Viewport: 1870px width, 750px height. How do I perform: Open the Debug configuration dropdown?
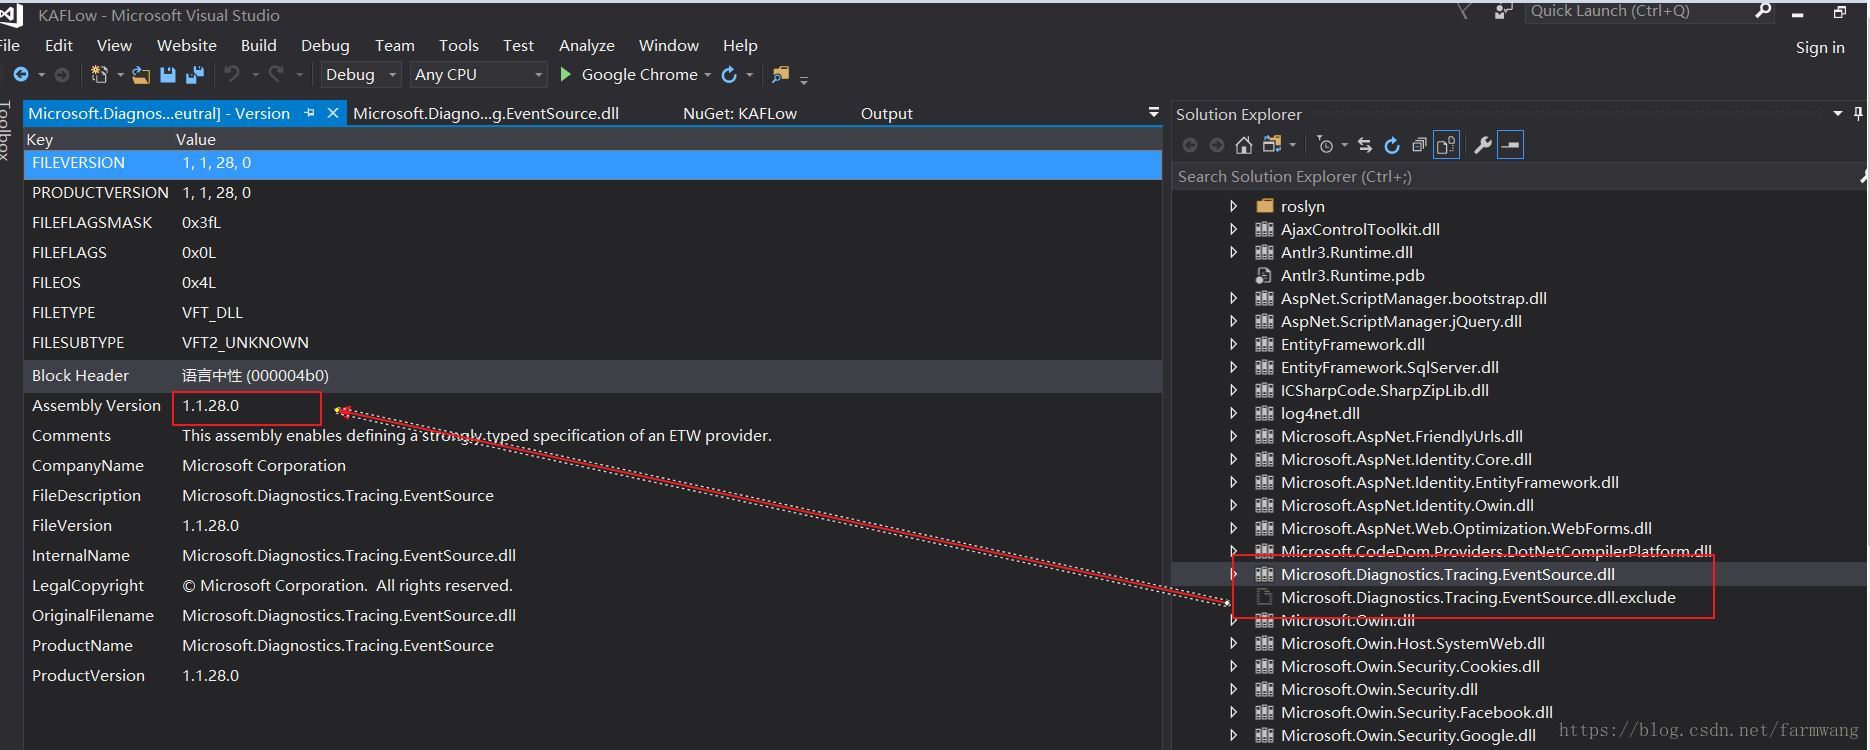361,75
